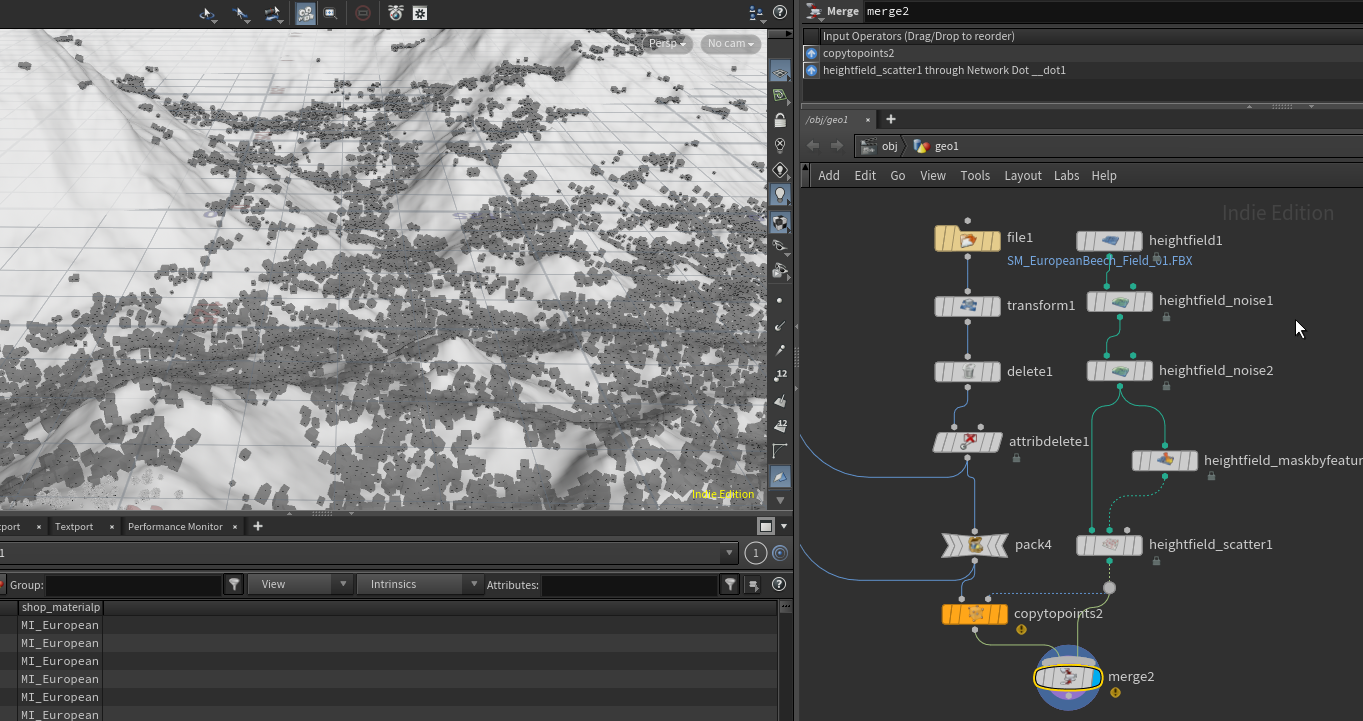
Task: Click the Group filter funnel icon
Action: [x=234, y=584]
